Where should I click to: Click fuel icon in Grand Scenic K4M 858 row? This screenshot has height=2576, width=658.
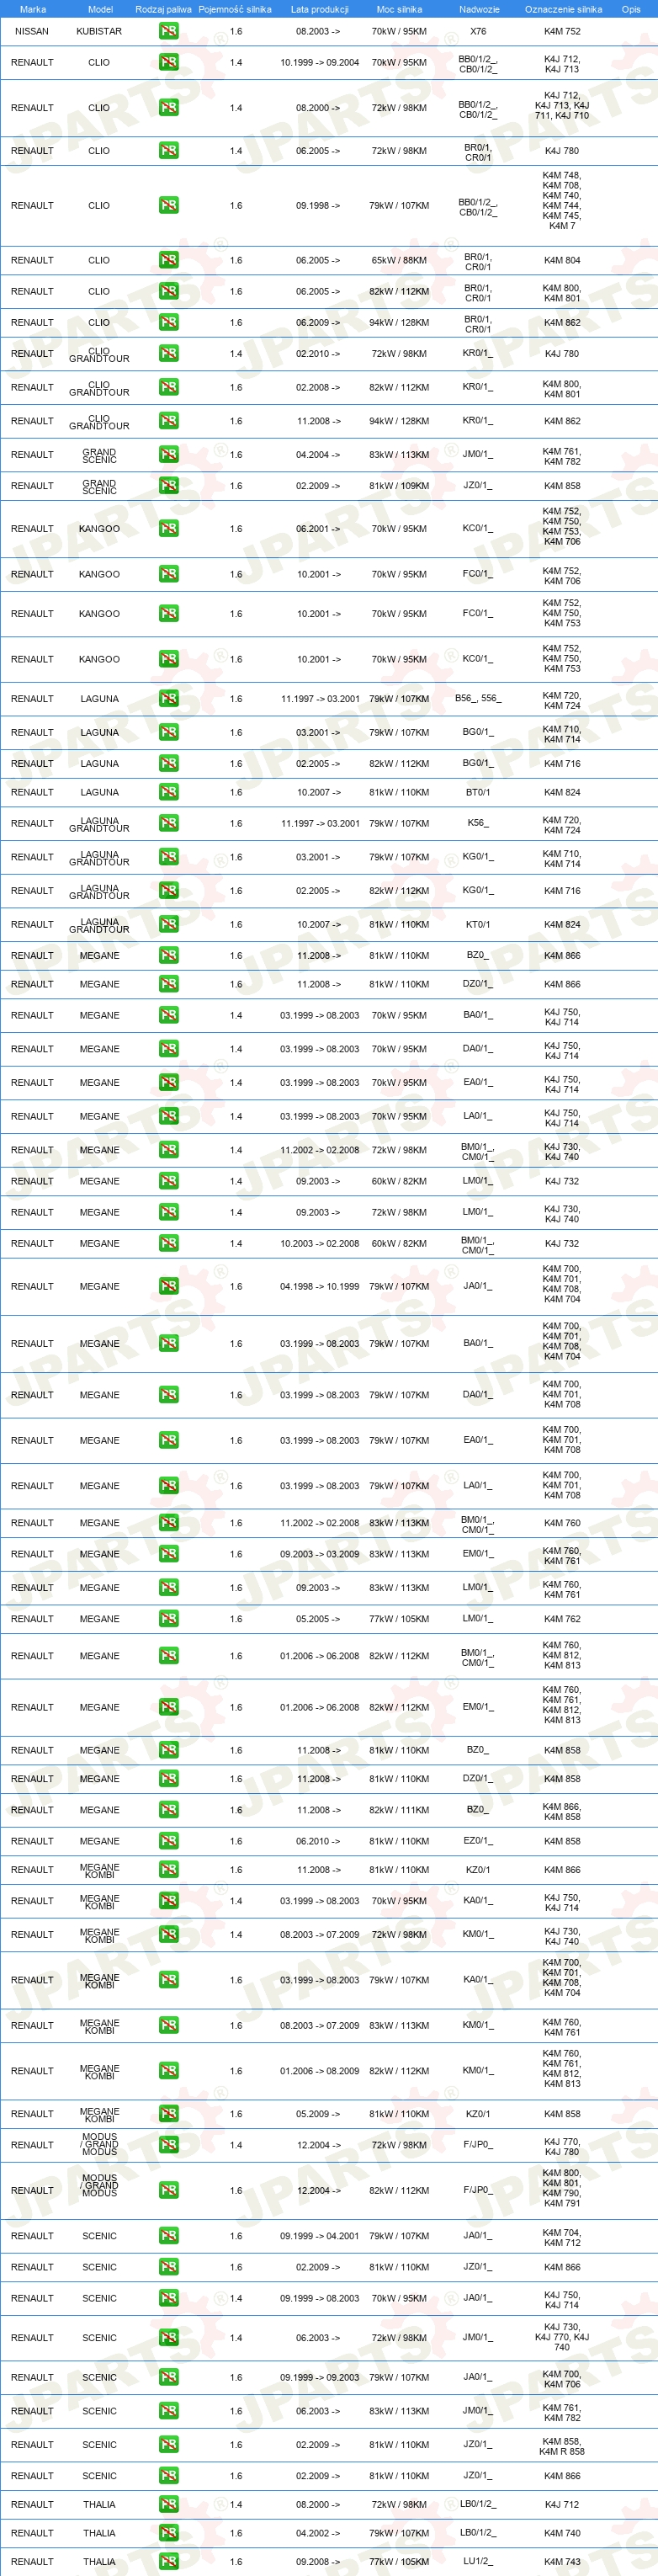point(168,485)
